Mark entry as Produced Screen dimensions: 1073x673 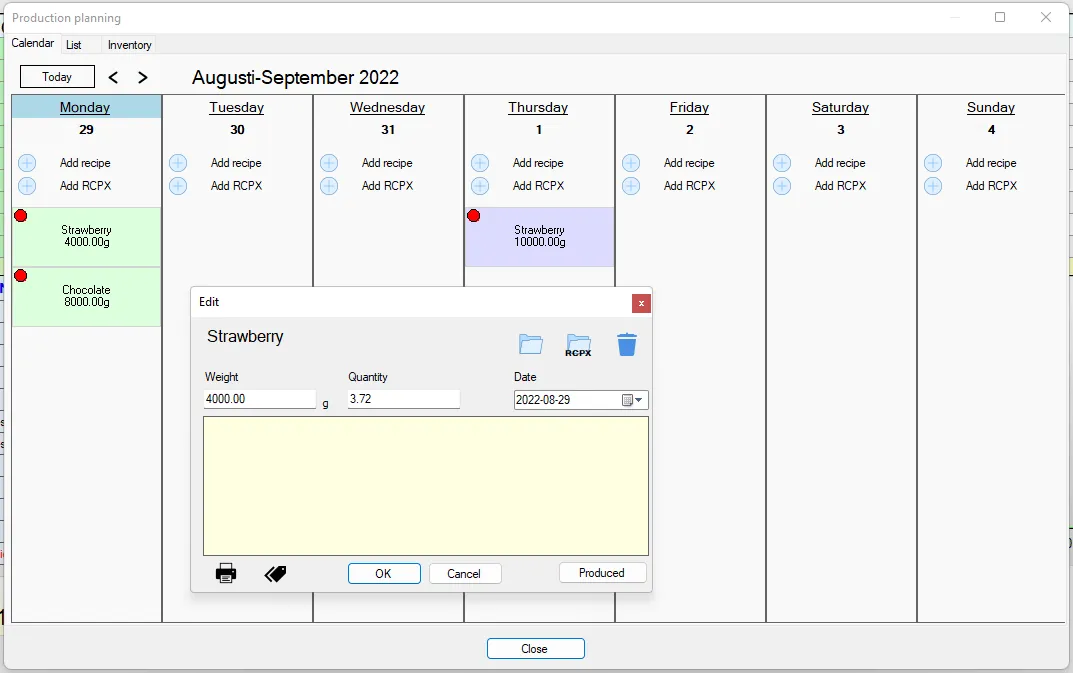click(602, 573)
